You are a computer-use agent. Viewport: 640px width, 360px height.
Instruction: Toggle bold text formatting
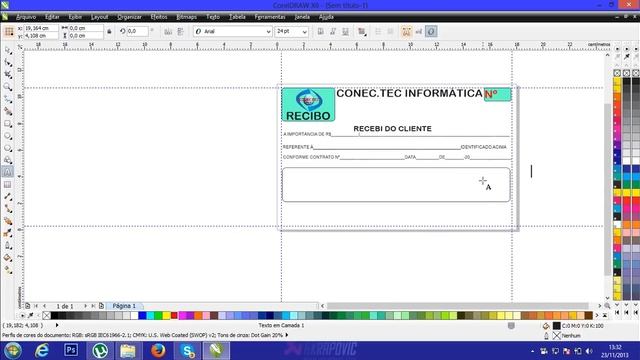[x=321, y=31]
